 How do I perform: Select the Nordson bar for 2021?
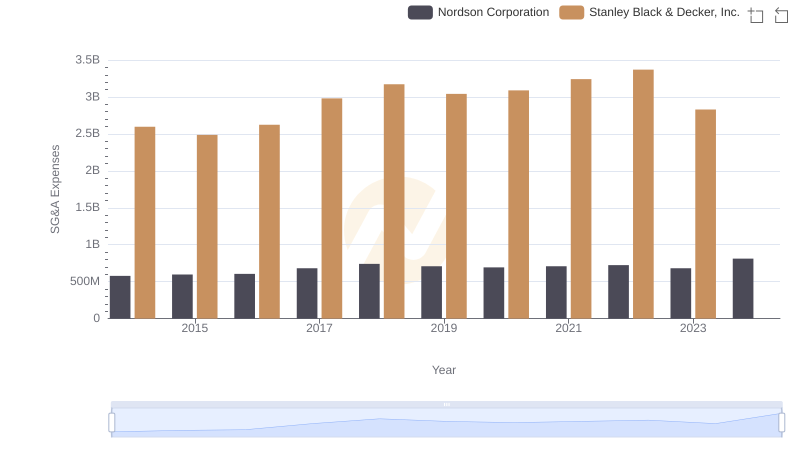[x=556, y=292]
